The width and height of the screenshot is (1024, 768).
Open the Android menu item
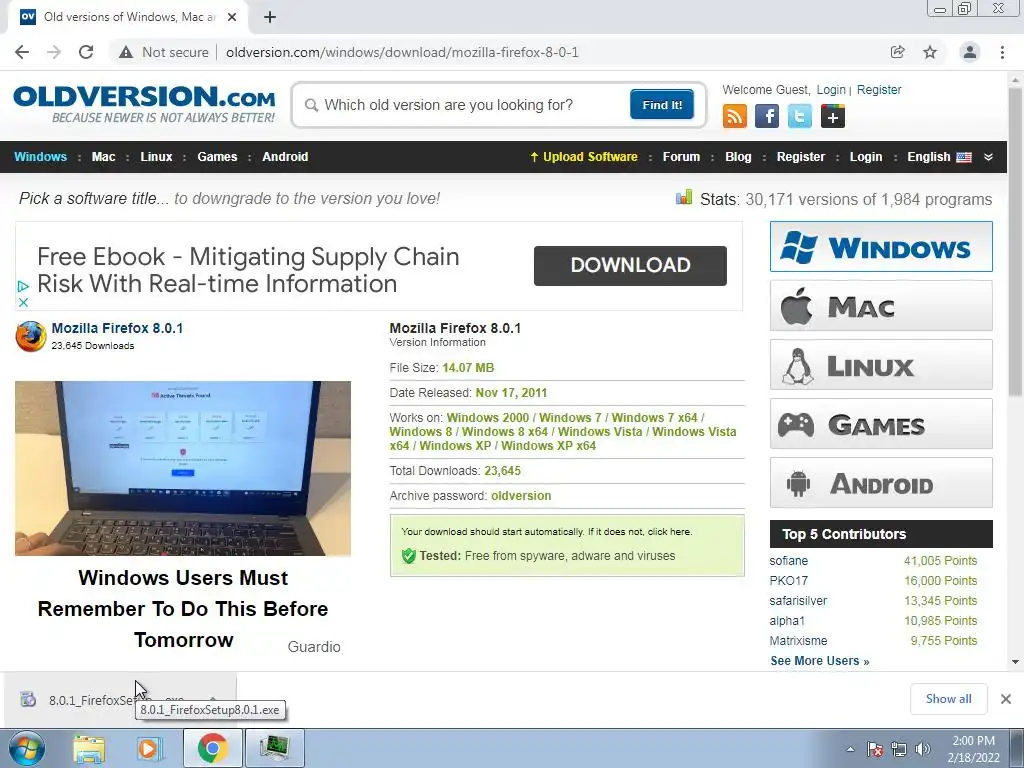point(285,157)
